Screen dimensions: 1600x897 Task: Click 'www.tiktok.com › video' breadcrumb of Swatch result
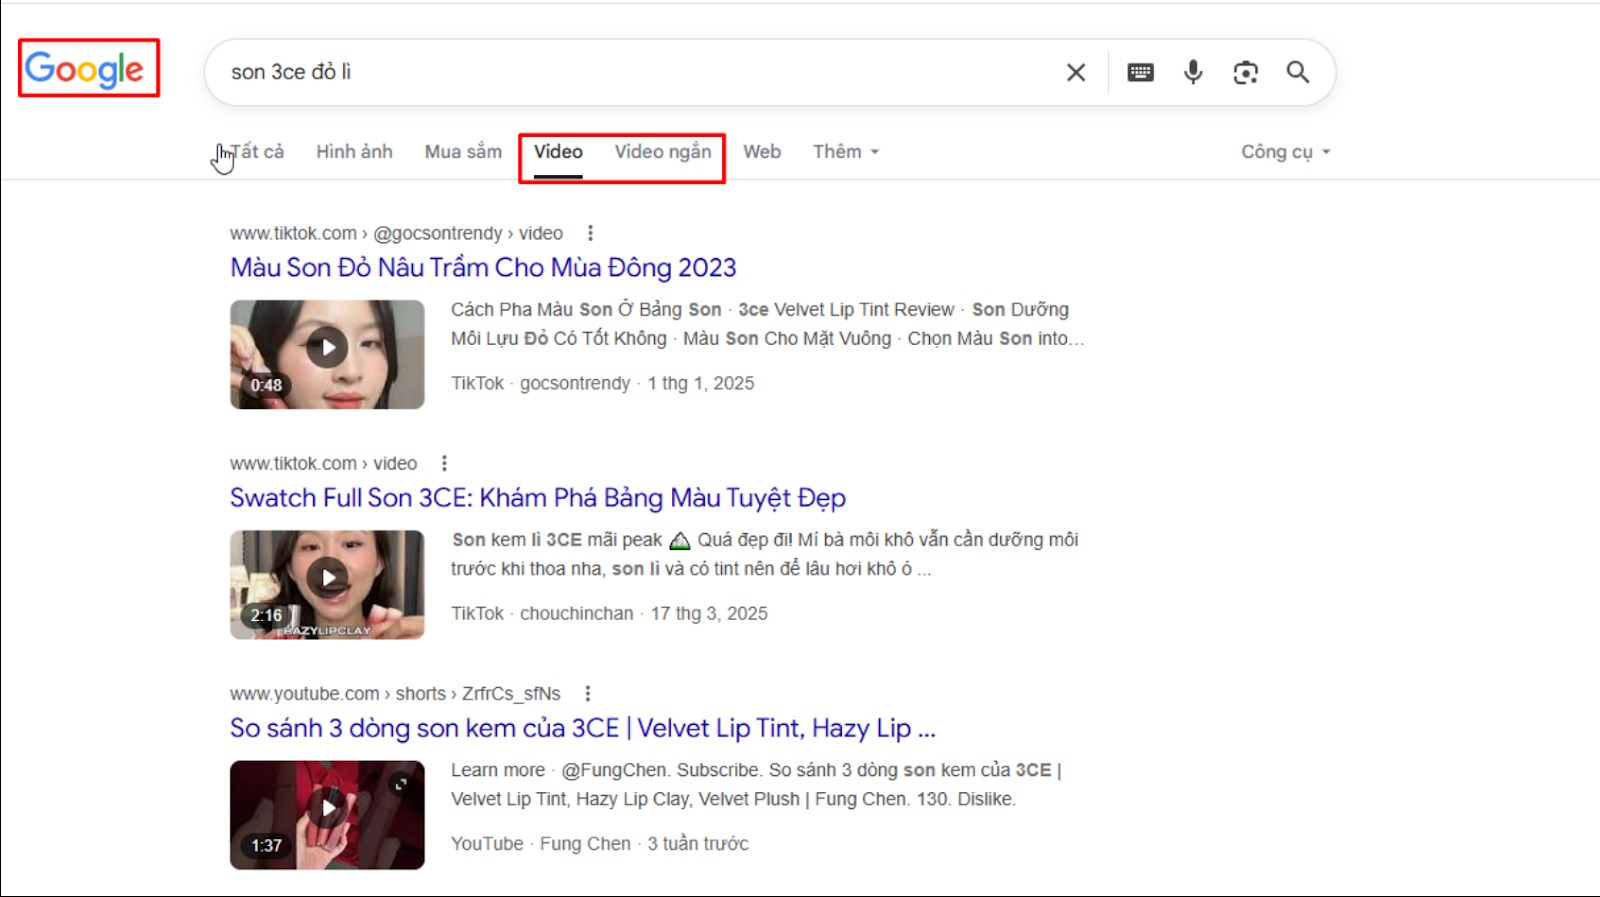pyautogui.click(x=323, y=463)
